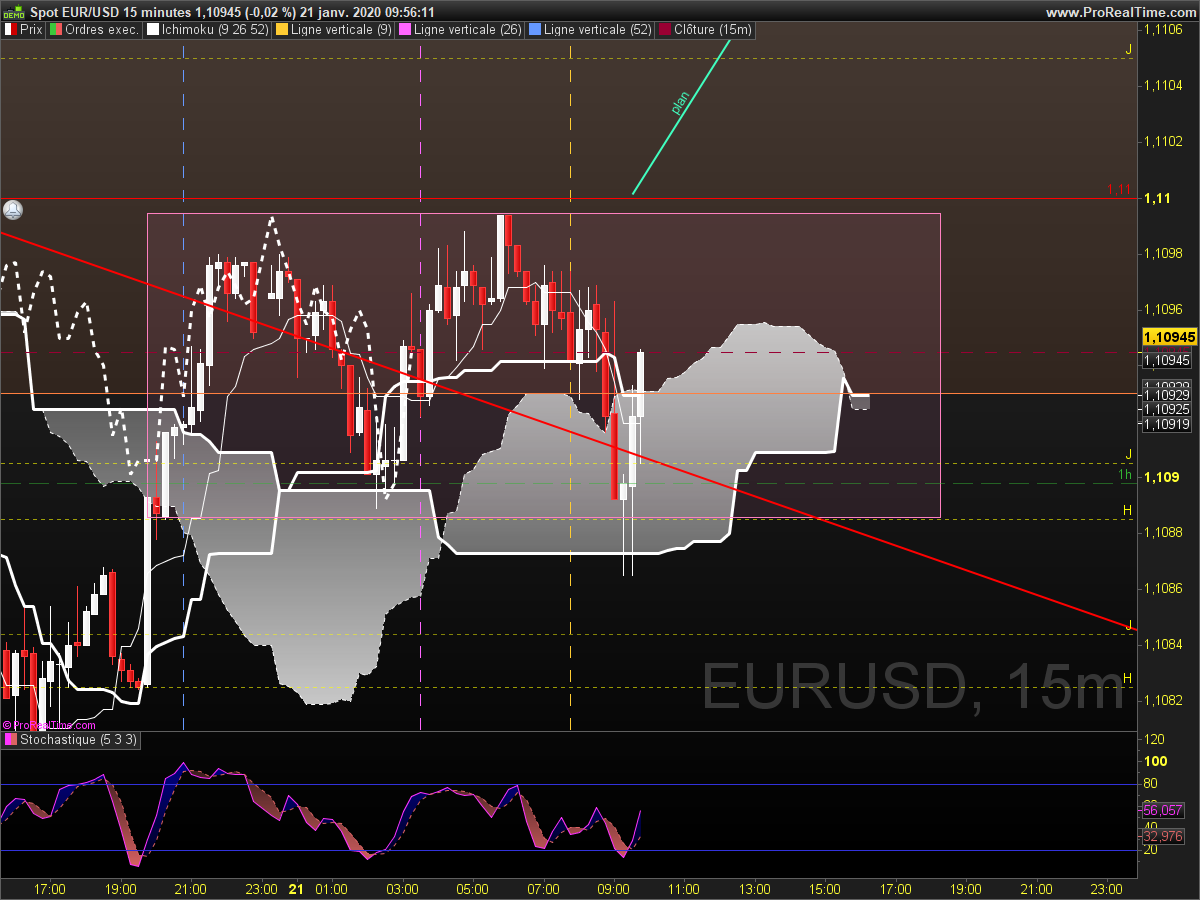The width and height of the screenshot is (1200, 900).
Task: Click the 09:00 time axis label
Action: tap(613, 888)
